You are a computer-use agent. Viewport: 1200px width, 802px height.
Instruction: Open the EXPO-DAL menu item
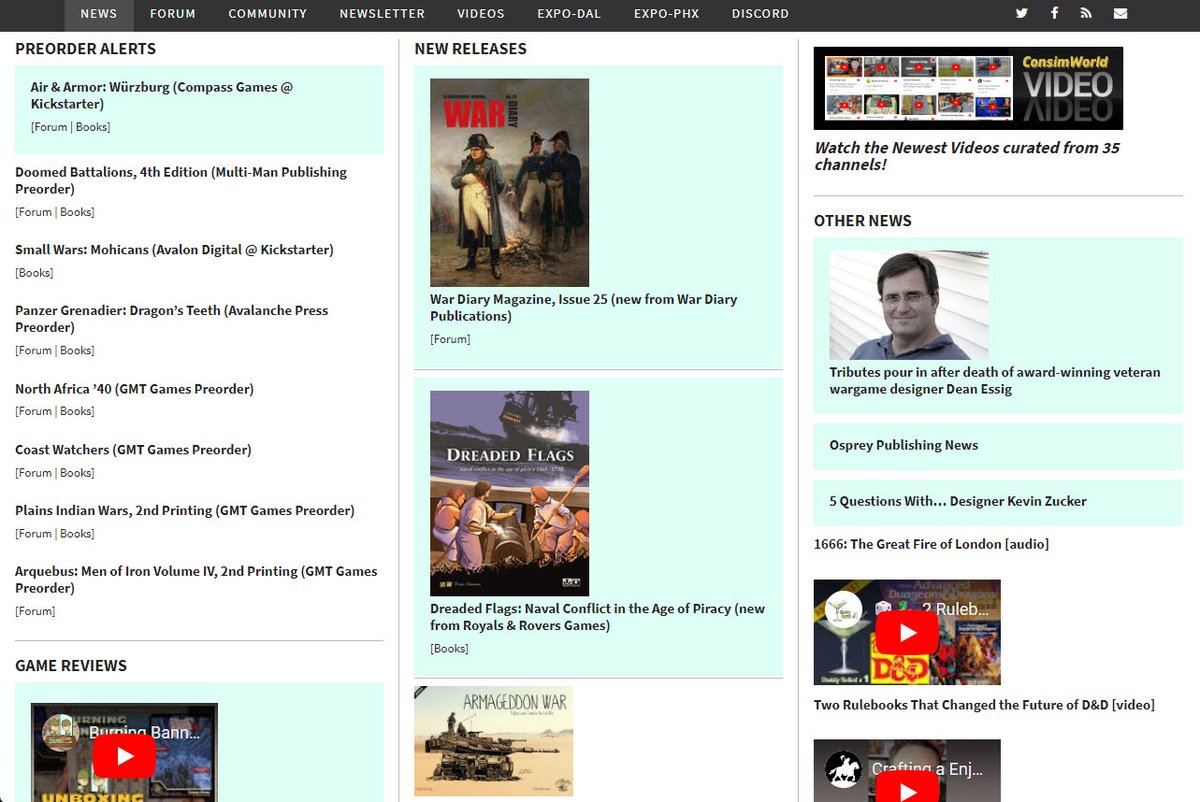tap(569, 14)
